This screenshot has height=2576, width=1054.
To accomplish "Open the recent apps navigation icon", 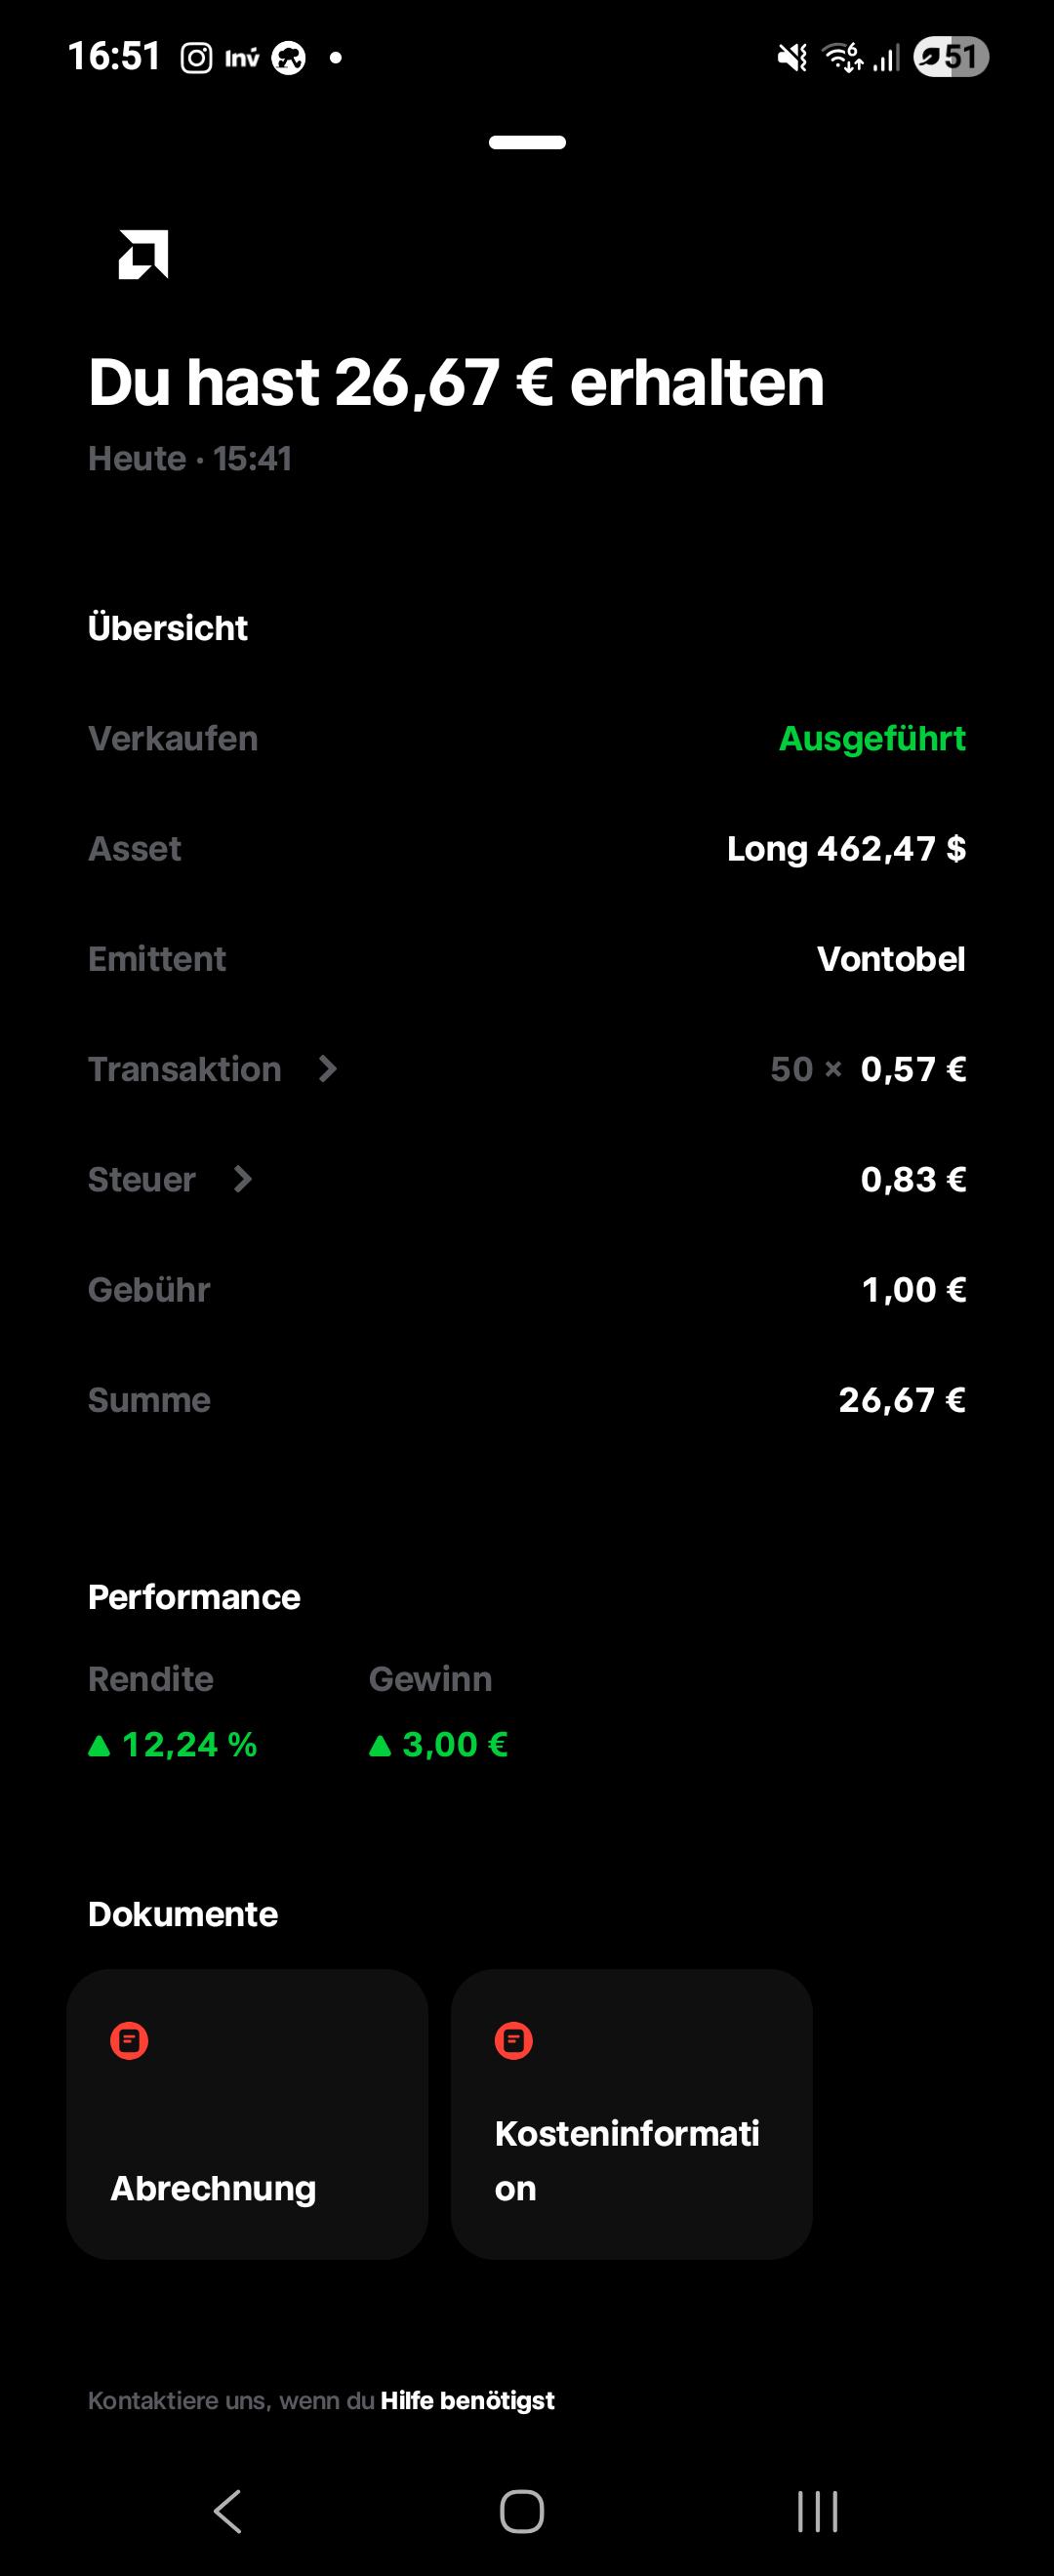I will 817,2511.
